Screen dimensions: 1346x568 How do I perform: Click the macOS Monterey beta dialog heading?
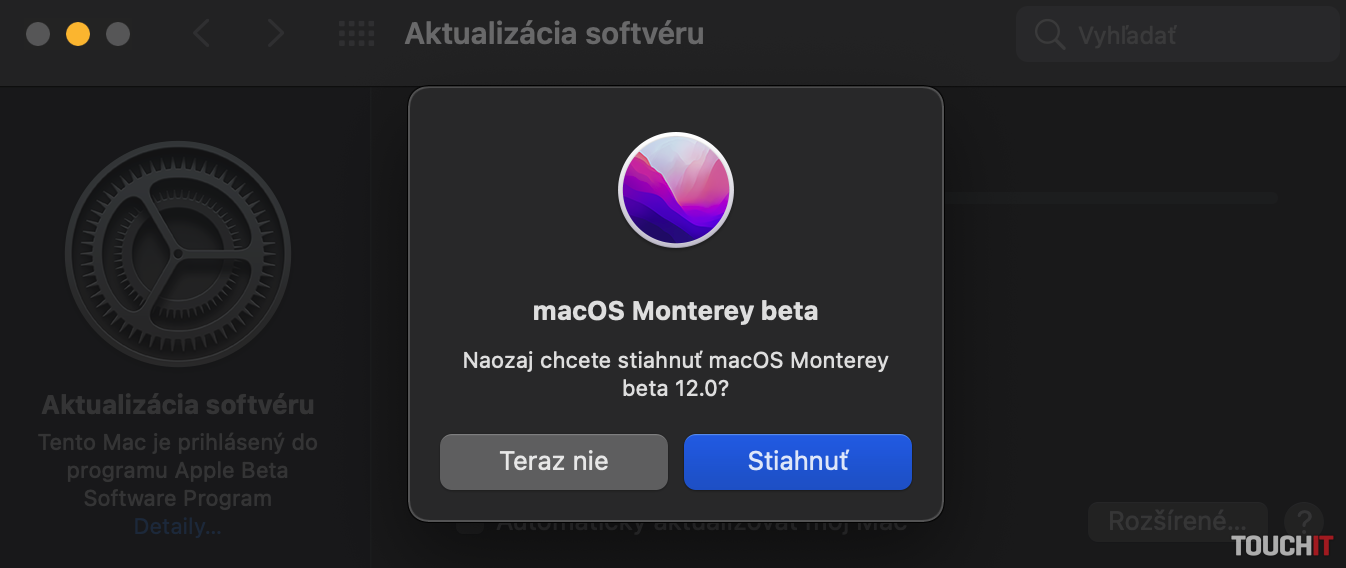click(x=675, y=311)
